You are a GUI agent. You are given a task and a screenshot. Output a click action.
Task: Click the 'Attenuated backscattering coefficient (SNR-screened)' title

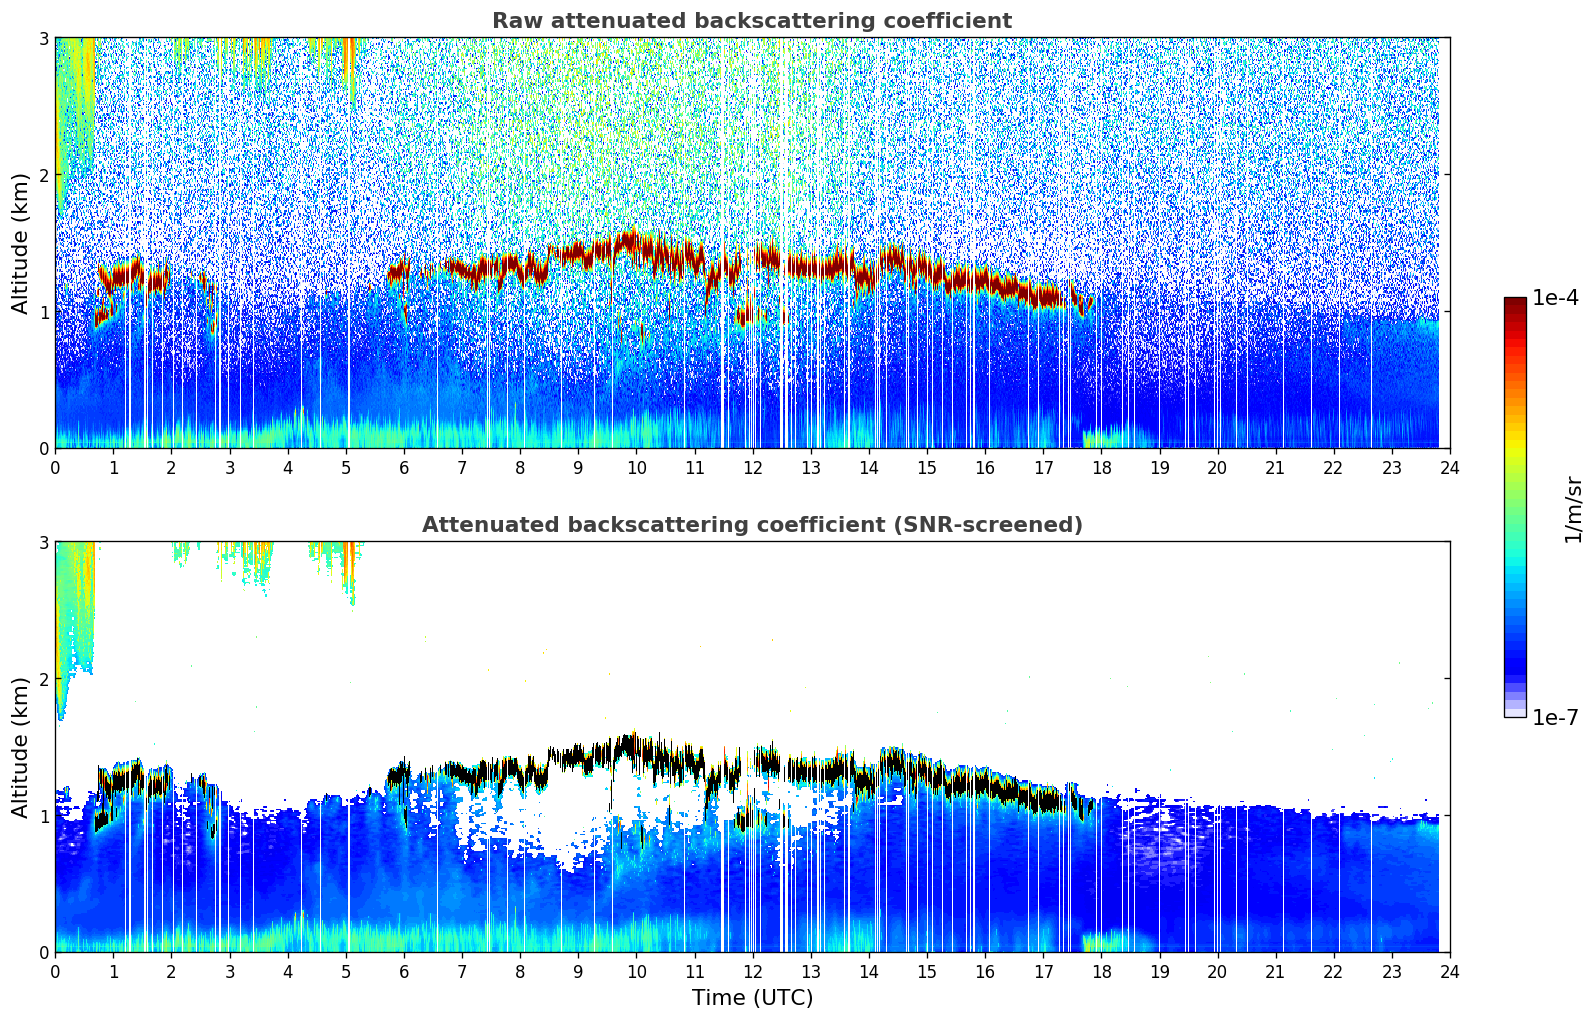click(751, 525)
